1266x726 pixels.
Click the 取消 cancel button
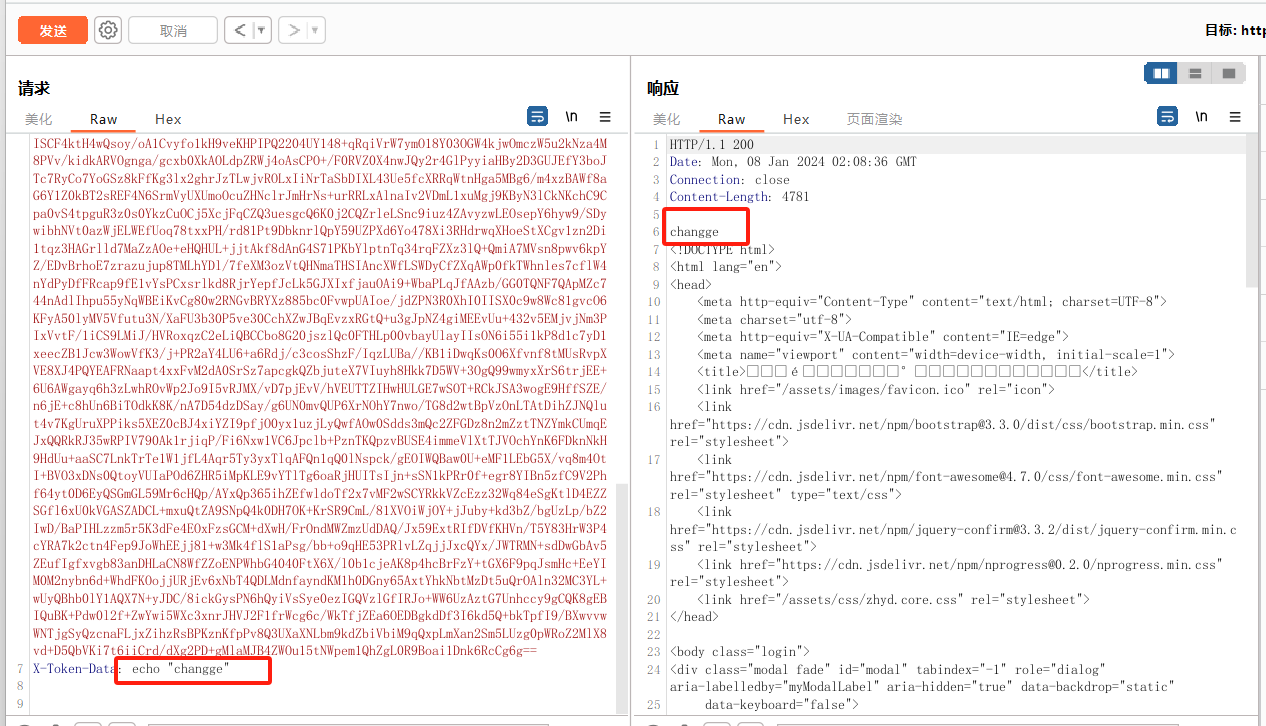point(173,31)
